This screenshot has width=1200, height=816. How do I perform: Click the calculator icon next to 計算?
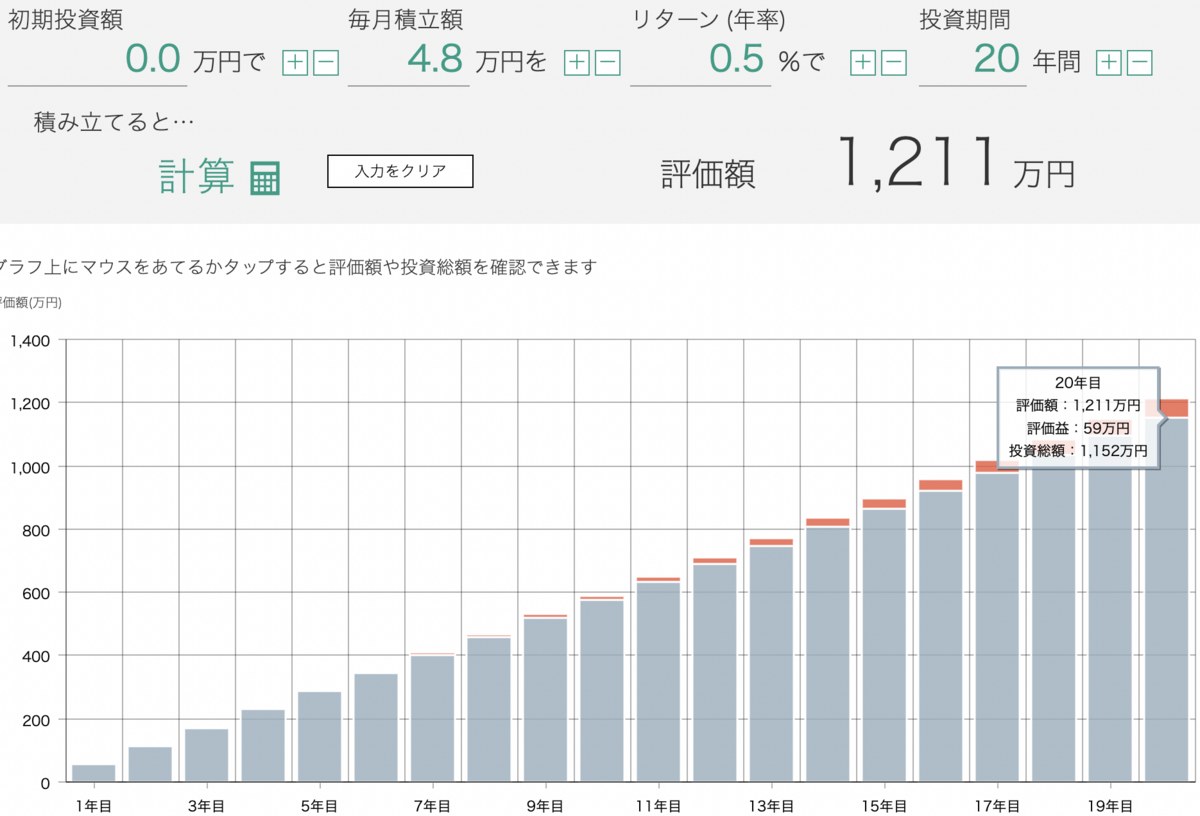[265, 178]
